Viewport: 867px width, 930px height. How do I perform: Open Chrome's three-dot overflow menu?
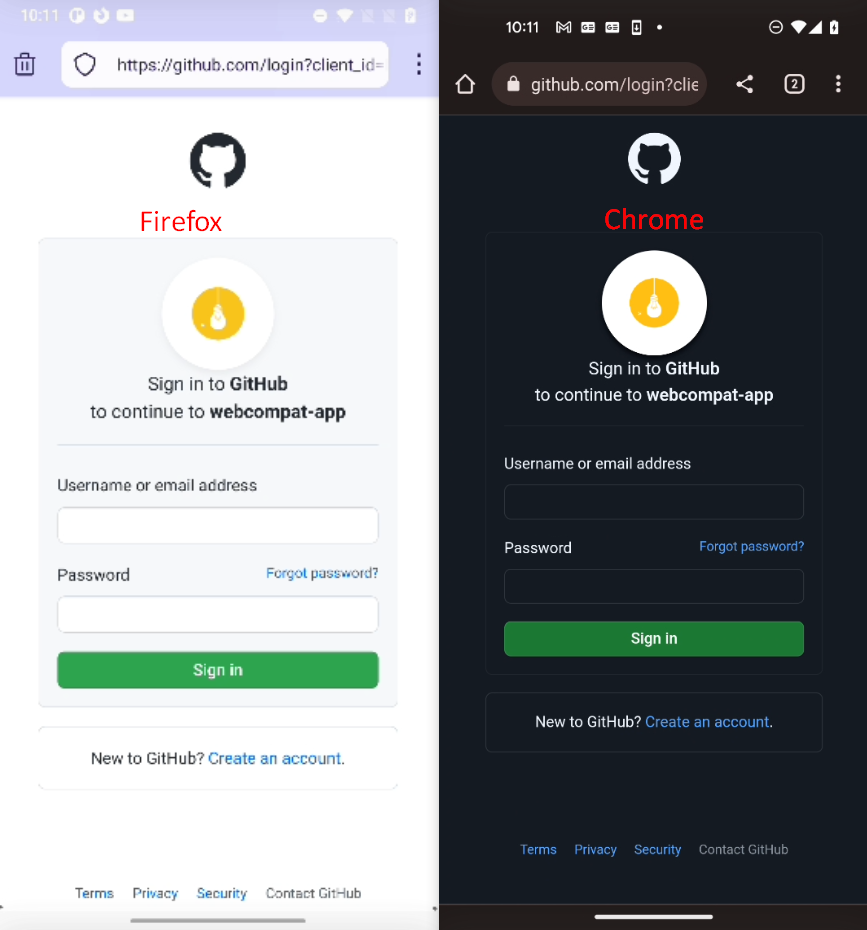coord(839,84)
